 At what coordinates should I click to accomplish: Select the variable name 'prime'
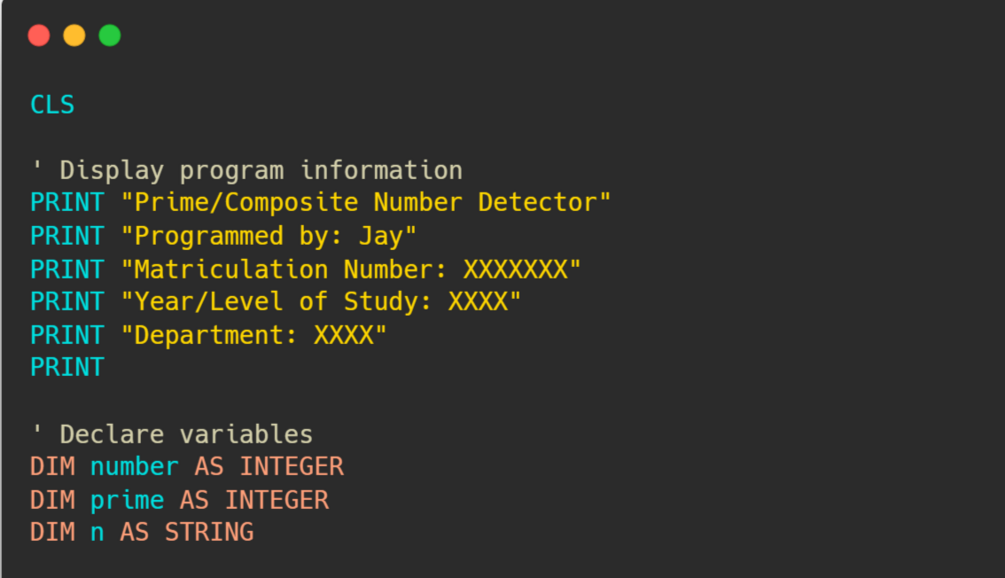point(127,499)
